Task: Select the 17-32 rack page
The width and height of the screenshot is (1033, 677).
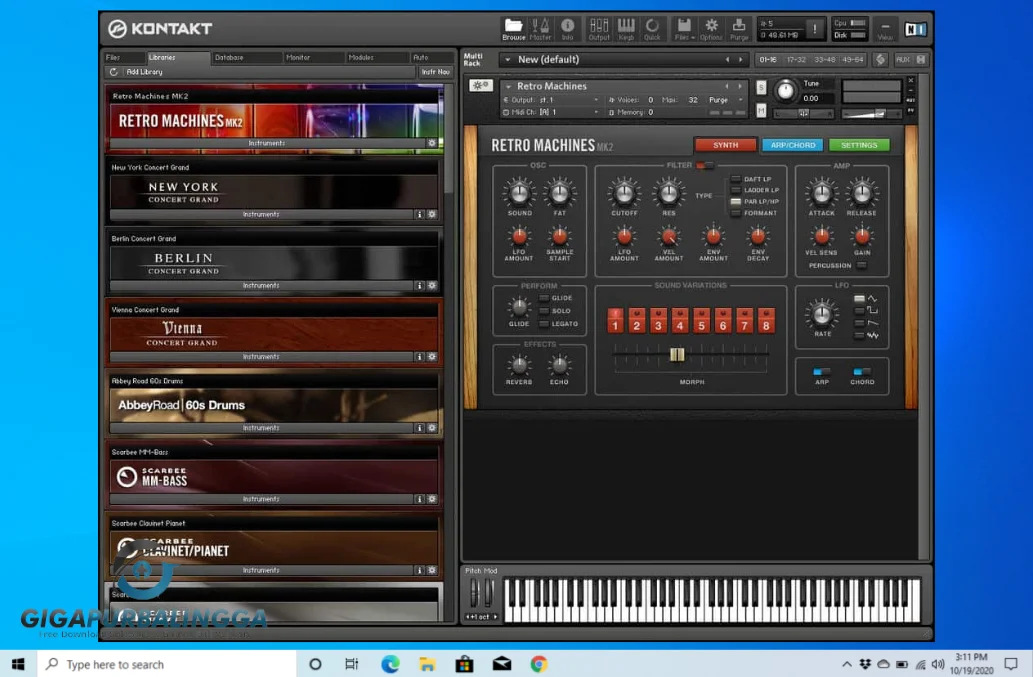Action: click(796, 59)
